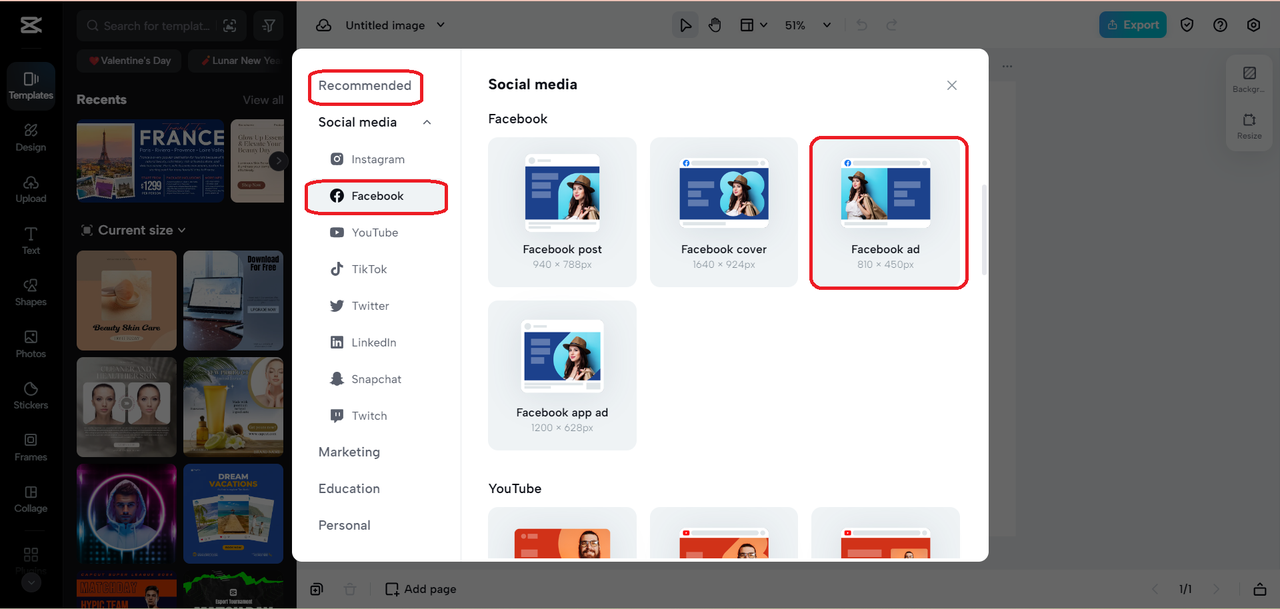Select the Text tool in sidebar
The height and width of the screenshot is (609, 1280).
(x=31, y=241)
